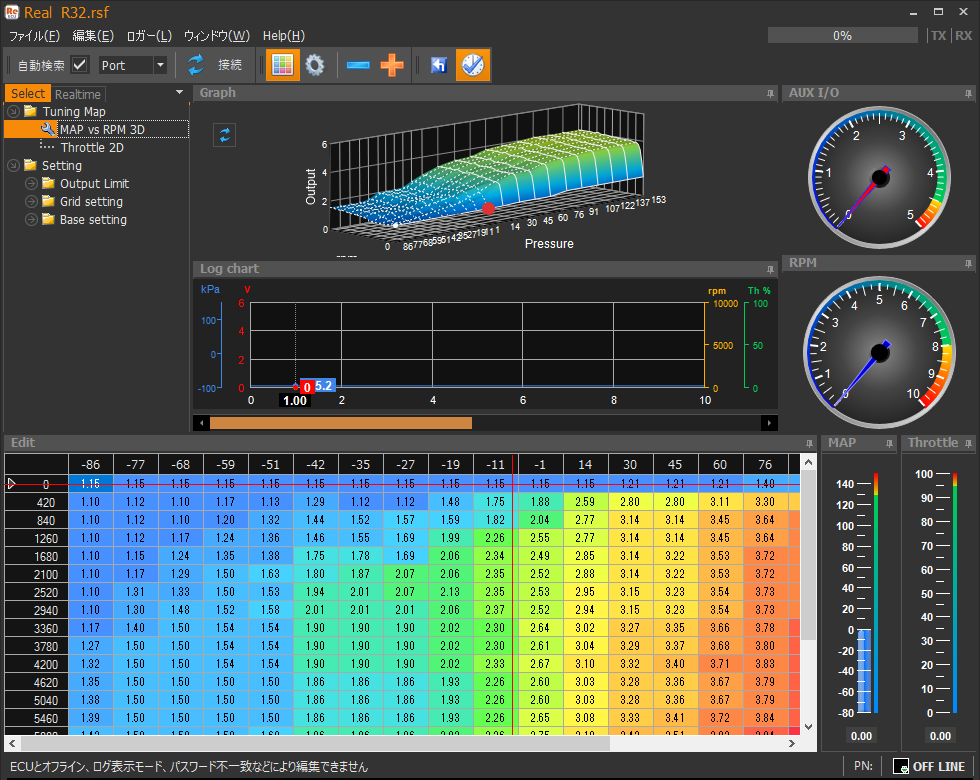980x780 pixels.
Task: Pin the Graph panel
Action: pos(770,94)
